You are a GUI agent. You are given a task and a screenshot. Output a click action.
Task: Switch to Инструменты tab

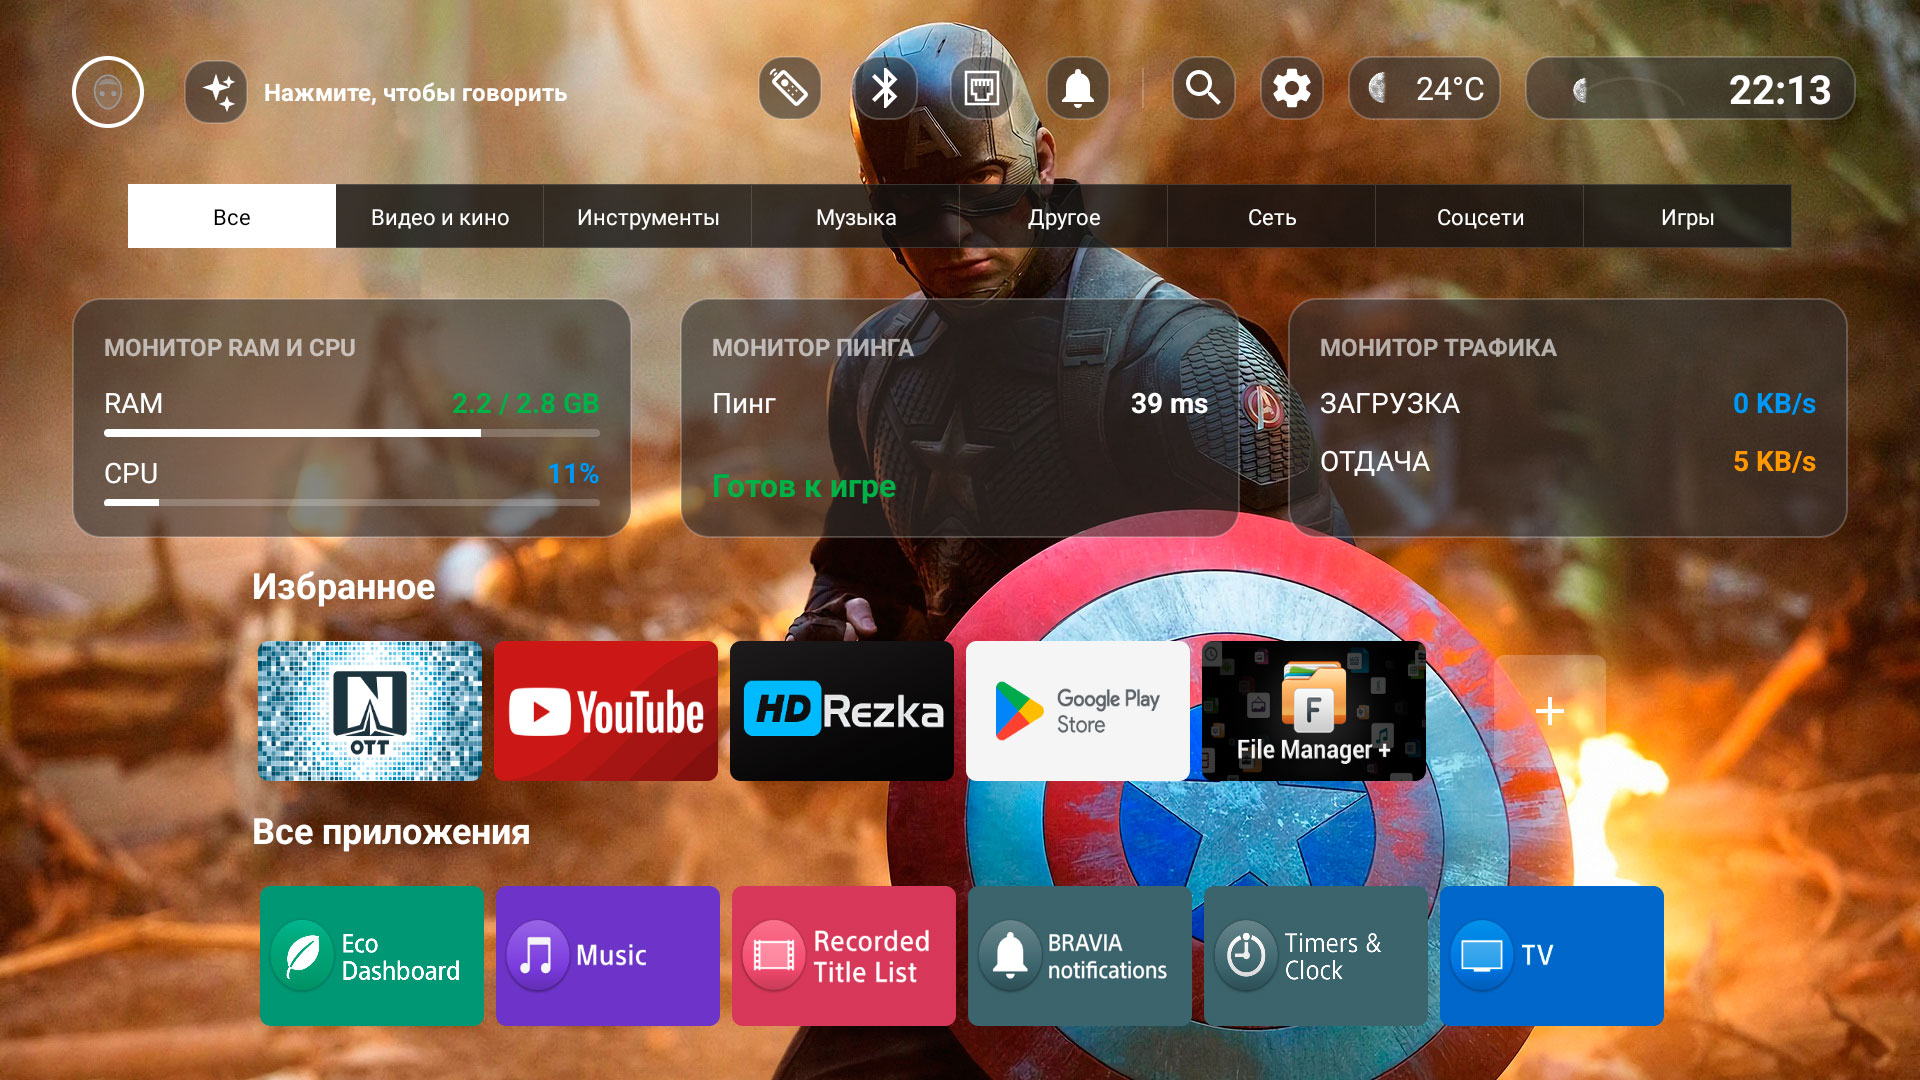click(648, 216)
